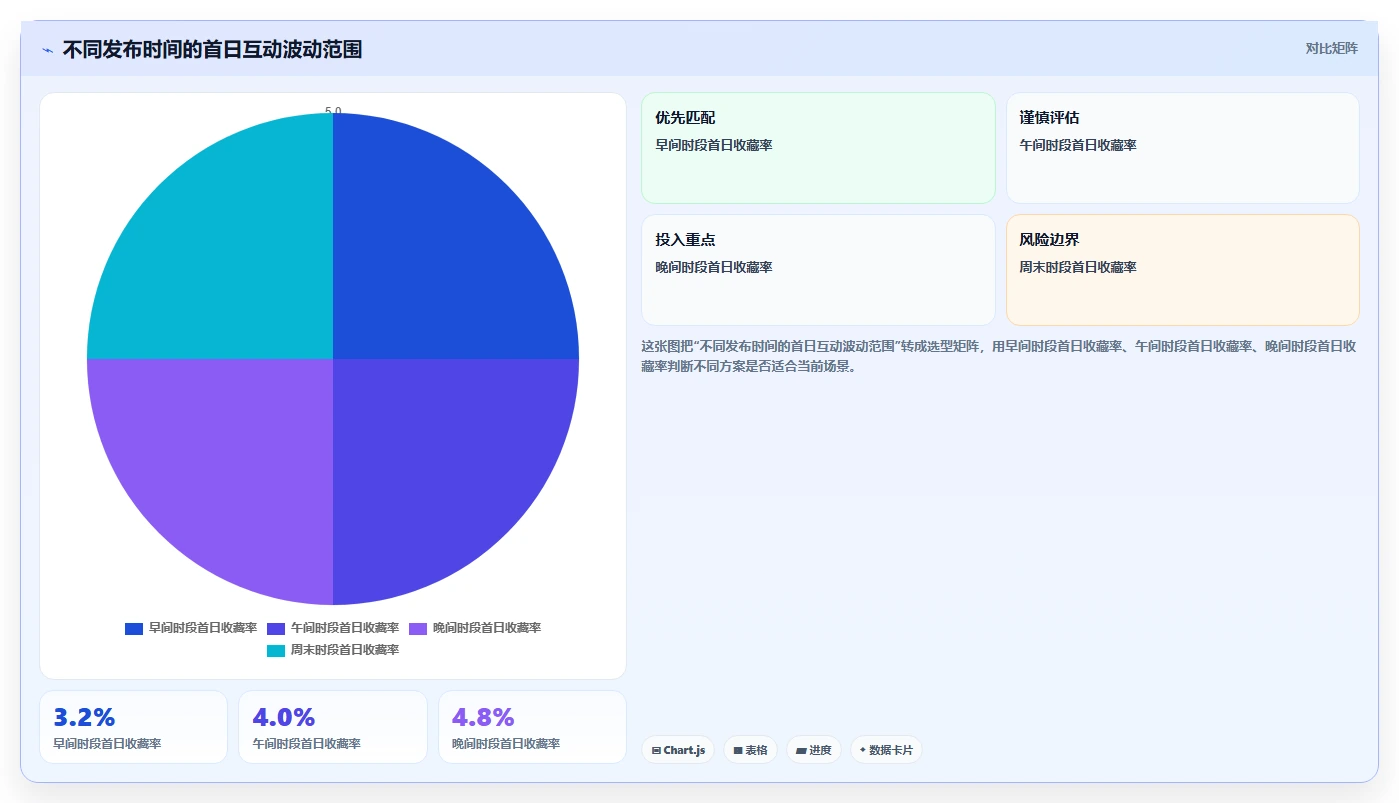The height and width of the screenshot is (803, 1399).
Task: Toggle legend item 晚间时段首日收藏率
Action: (x=475, y=628)
